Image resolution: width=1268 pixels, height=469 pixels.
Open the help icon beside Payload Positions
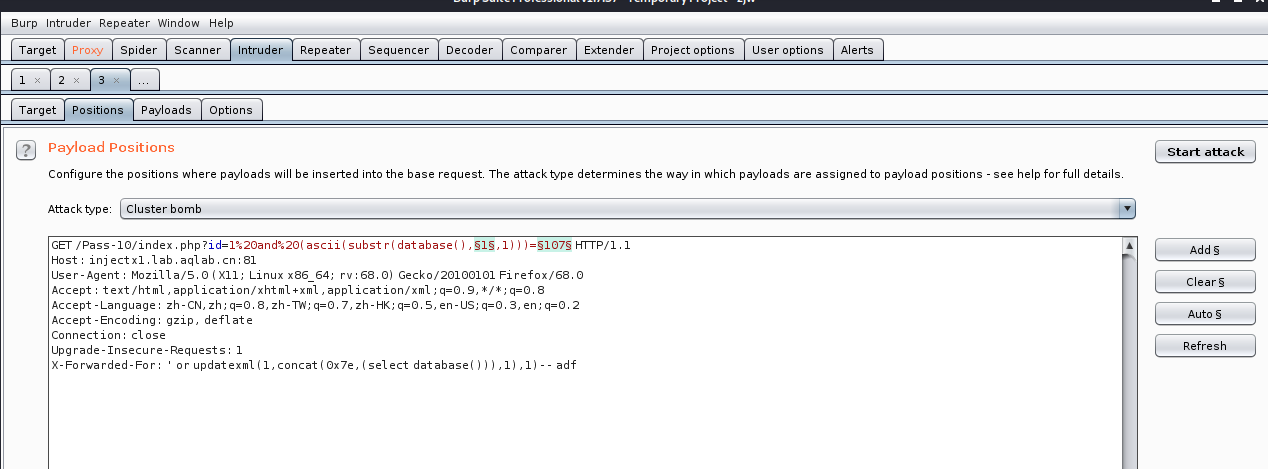tap(27, 150)
